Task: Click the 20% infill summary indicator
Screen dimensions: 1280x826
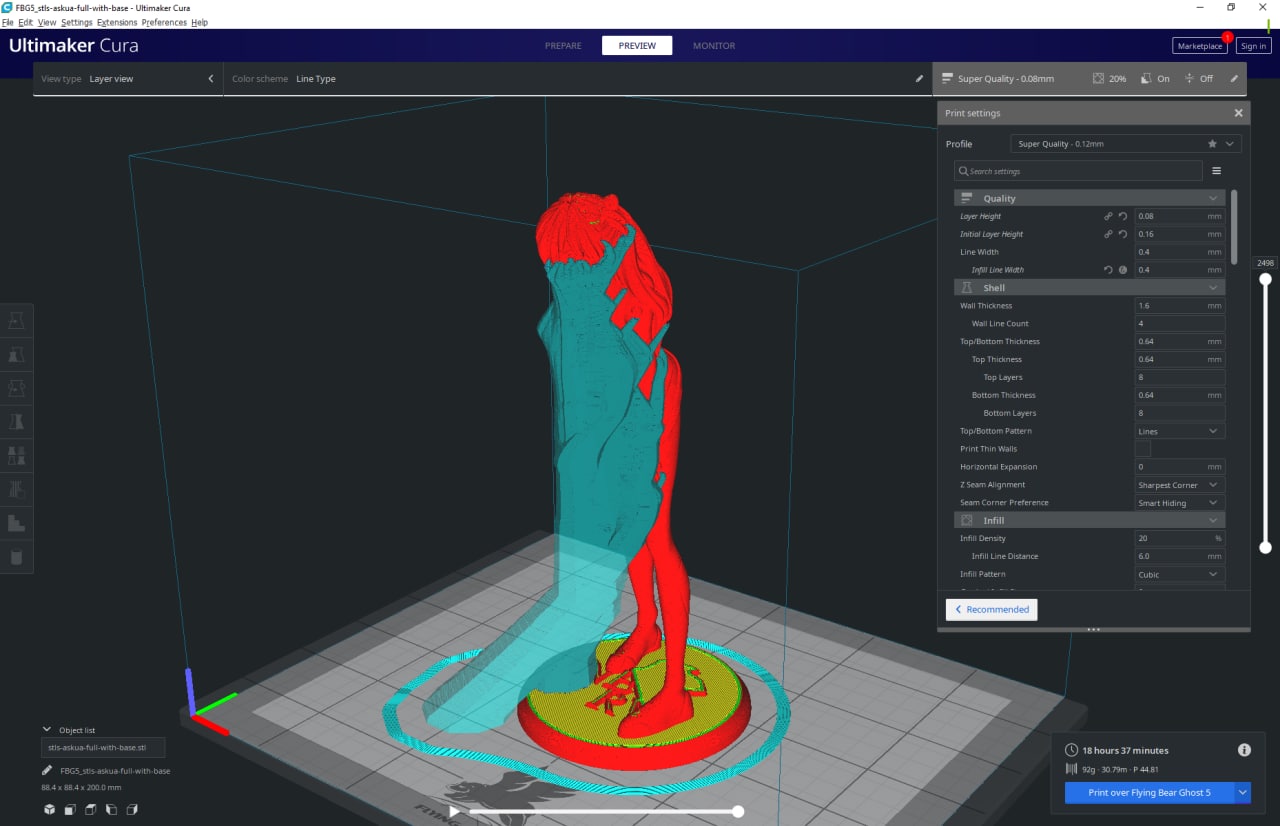Action: pyautogui.click(x=1109, y=78)
